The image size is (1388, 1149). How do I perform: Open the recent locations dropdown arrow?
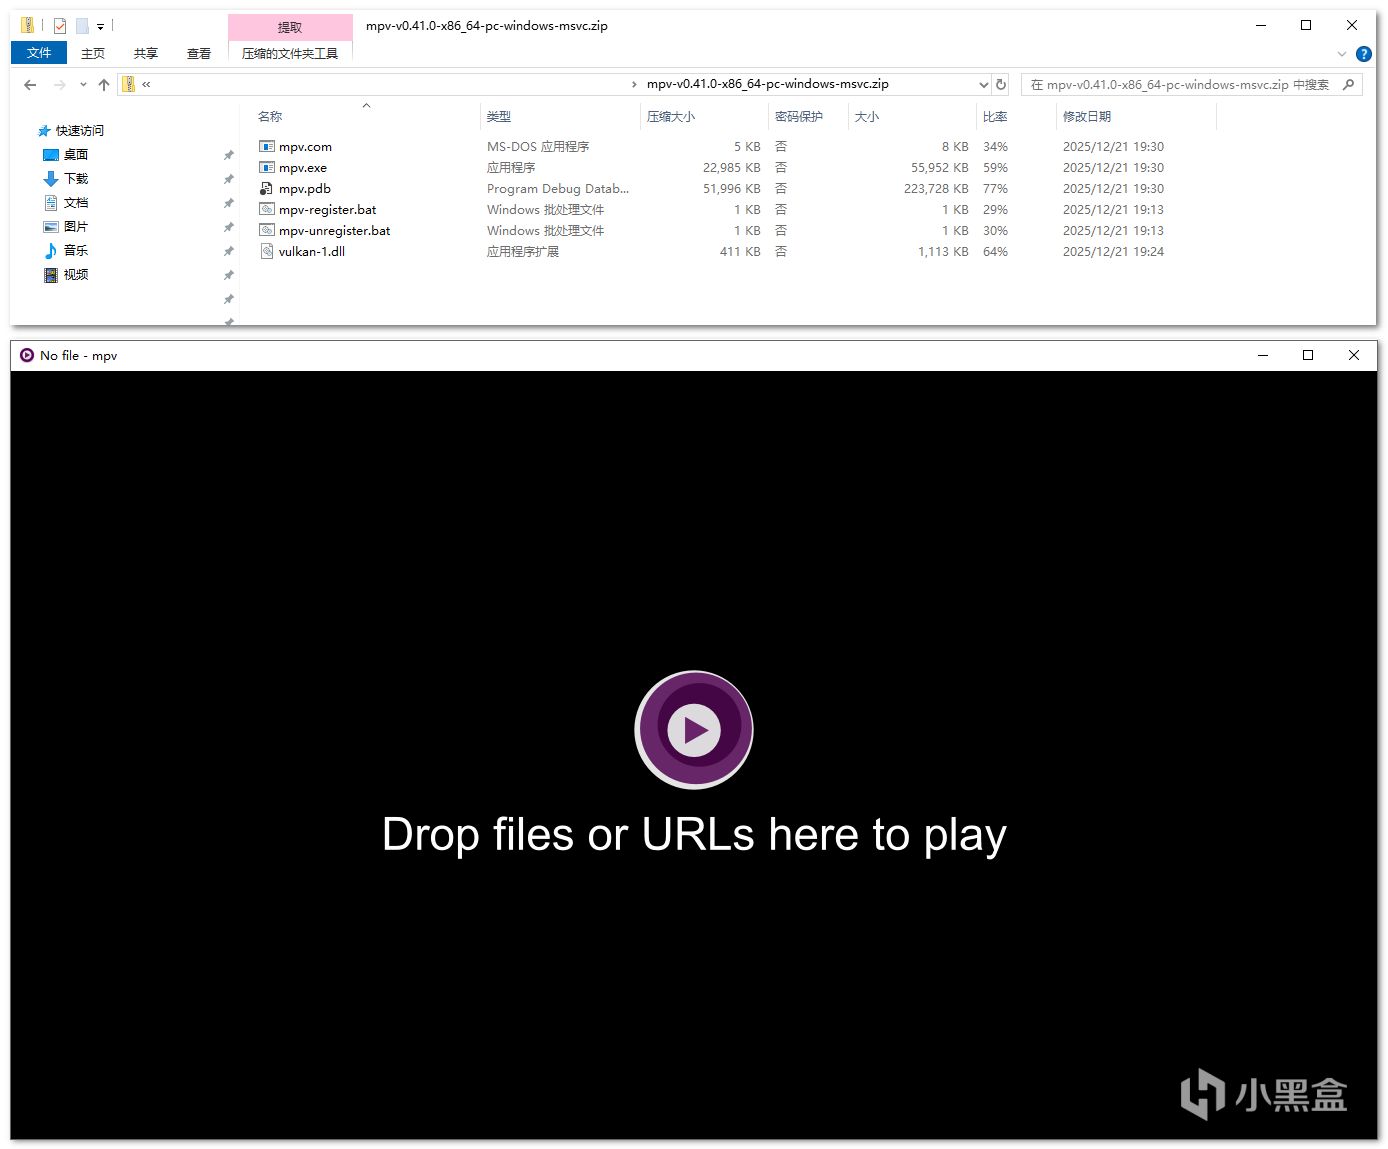pyautogui.click(x=83, y=85)
